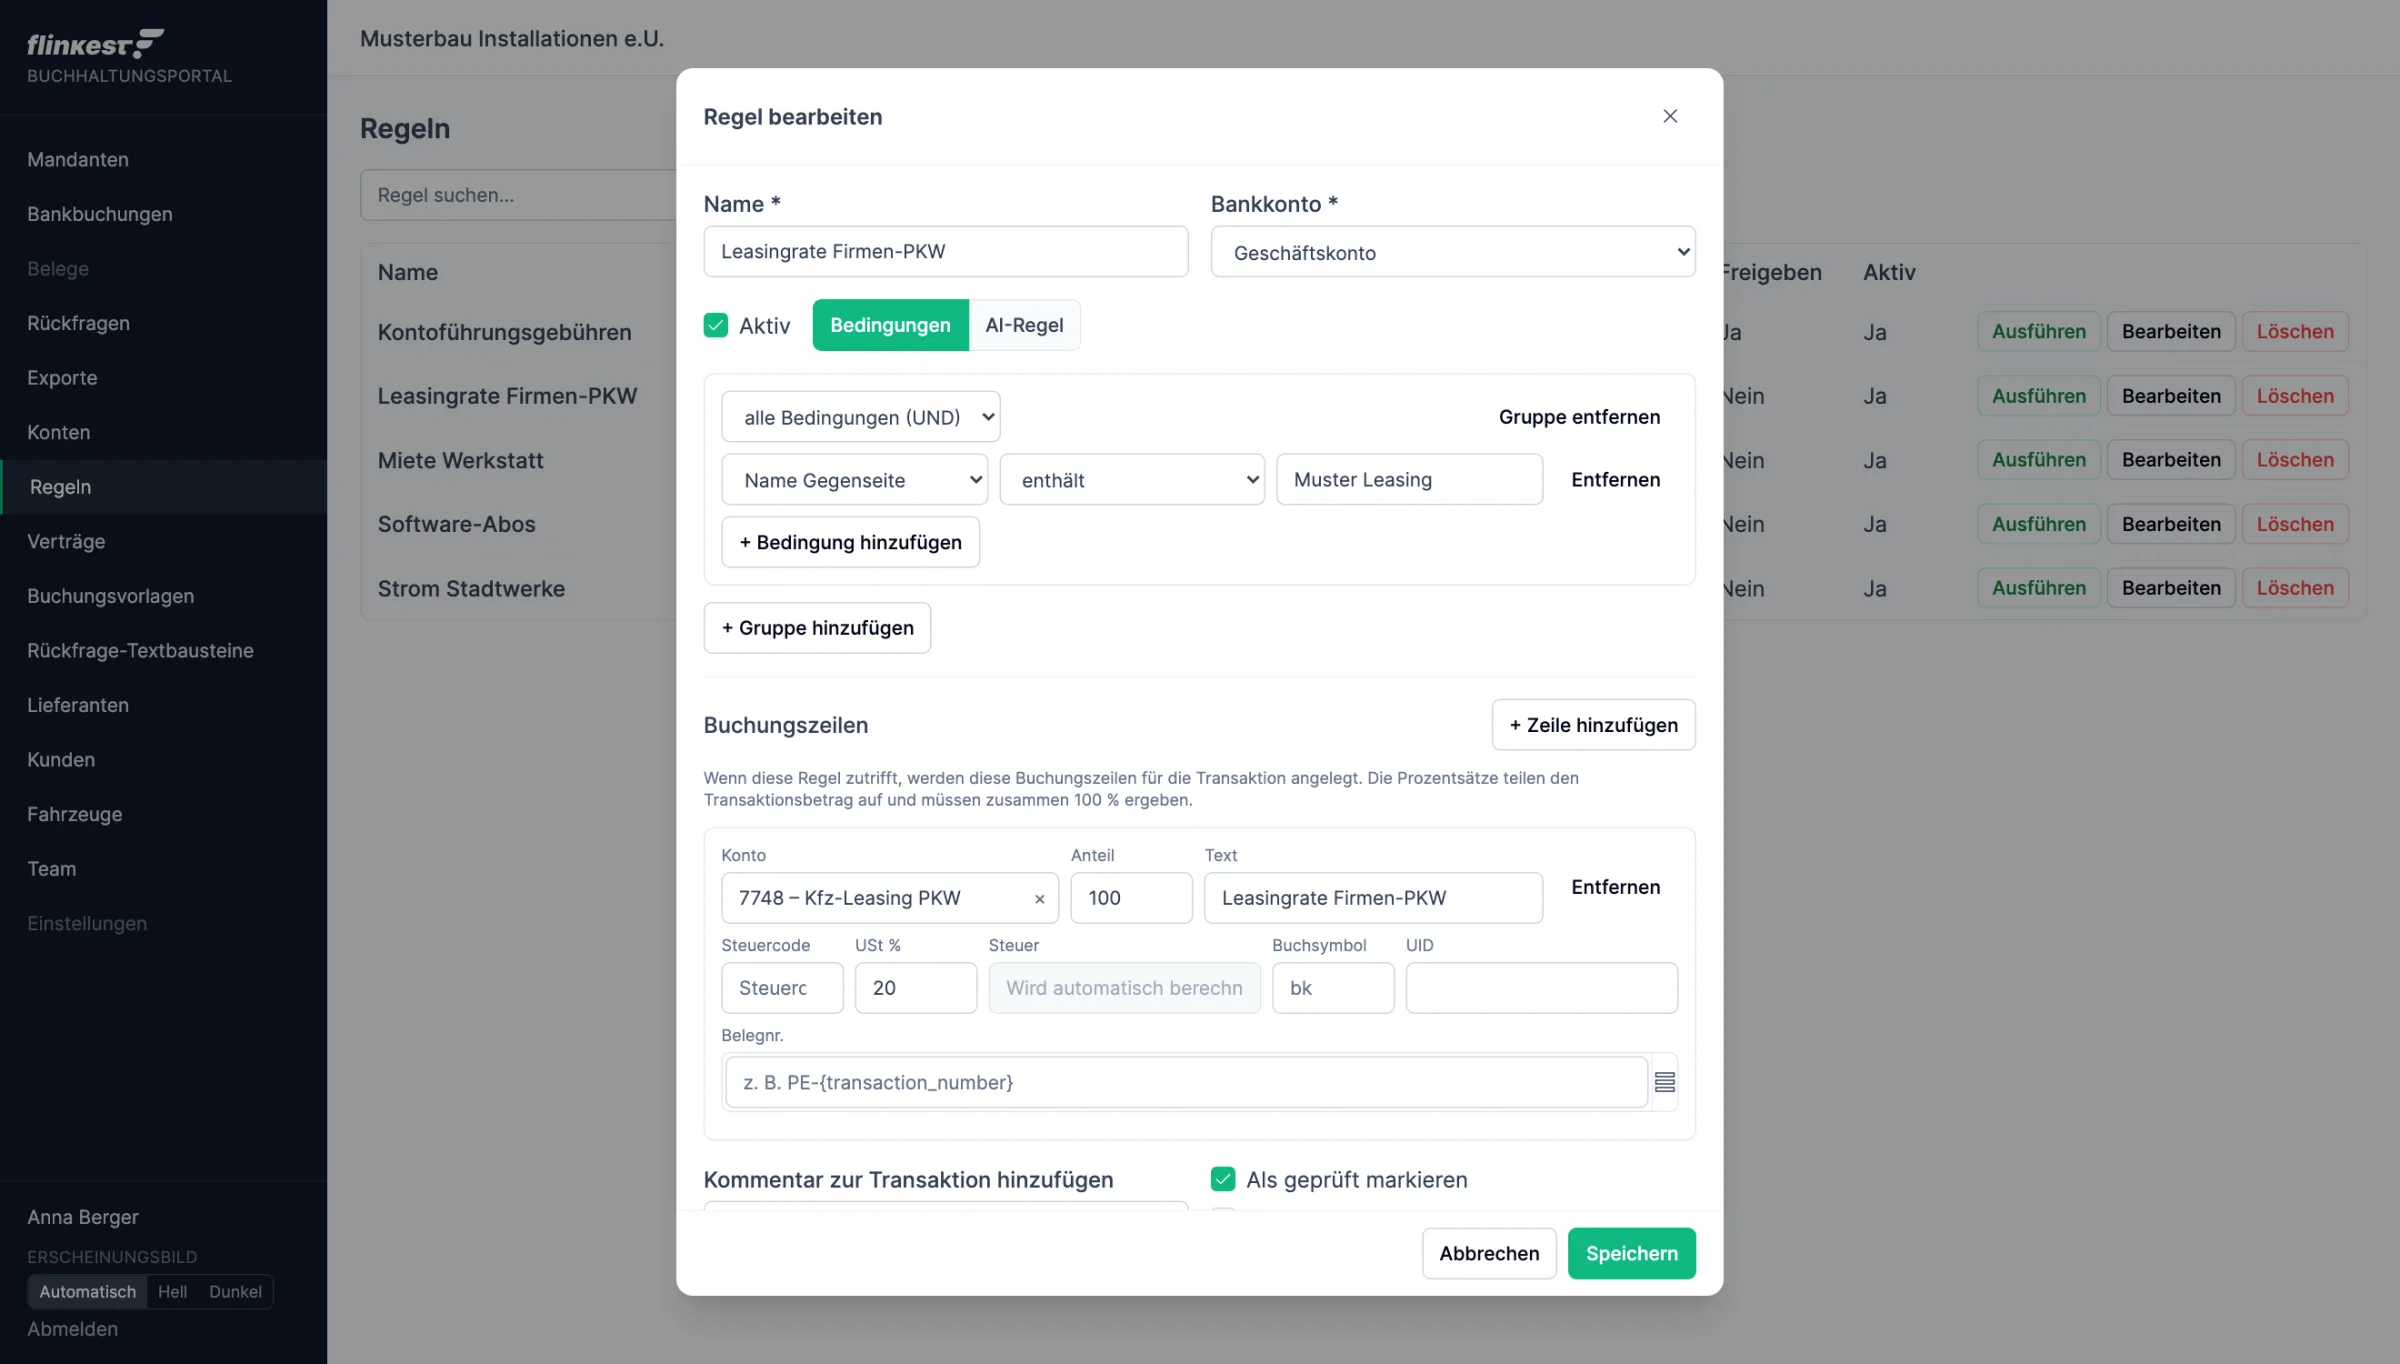This screenshot has width=2400, height=1364.
Task: Switch to the Bedingungen tab
Action: point(890,325)
